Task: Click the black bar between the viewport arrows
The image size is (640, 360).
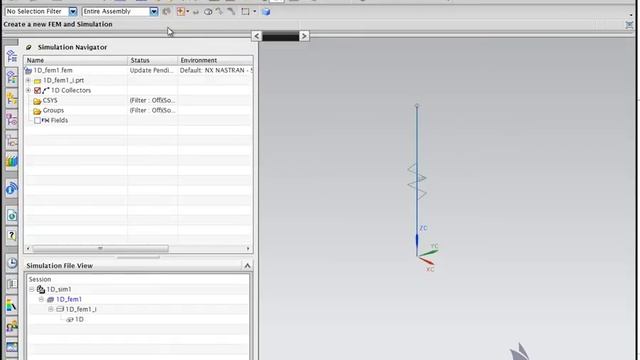Action: pyautogui.click(x=280, y=36)
